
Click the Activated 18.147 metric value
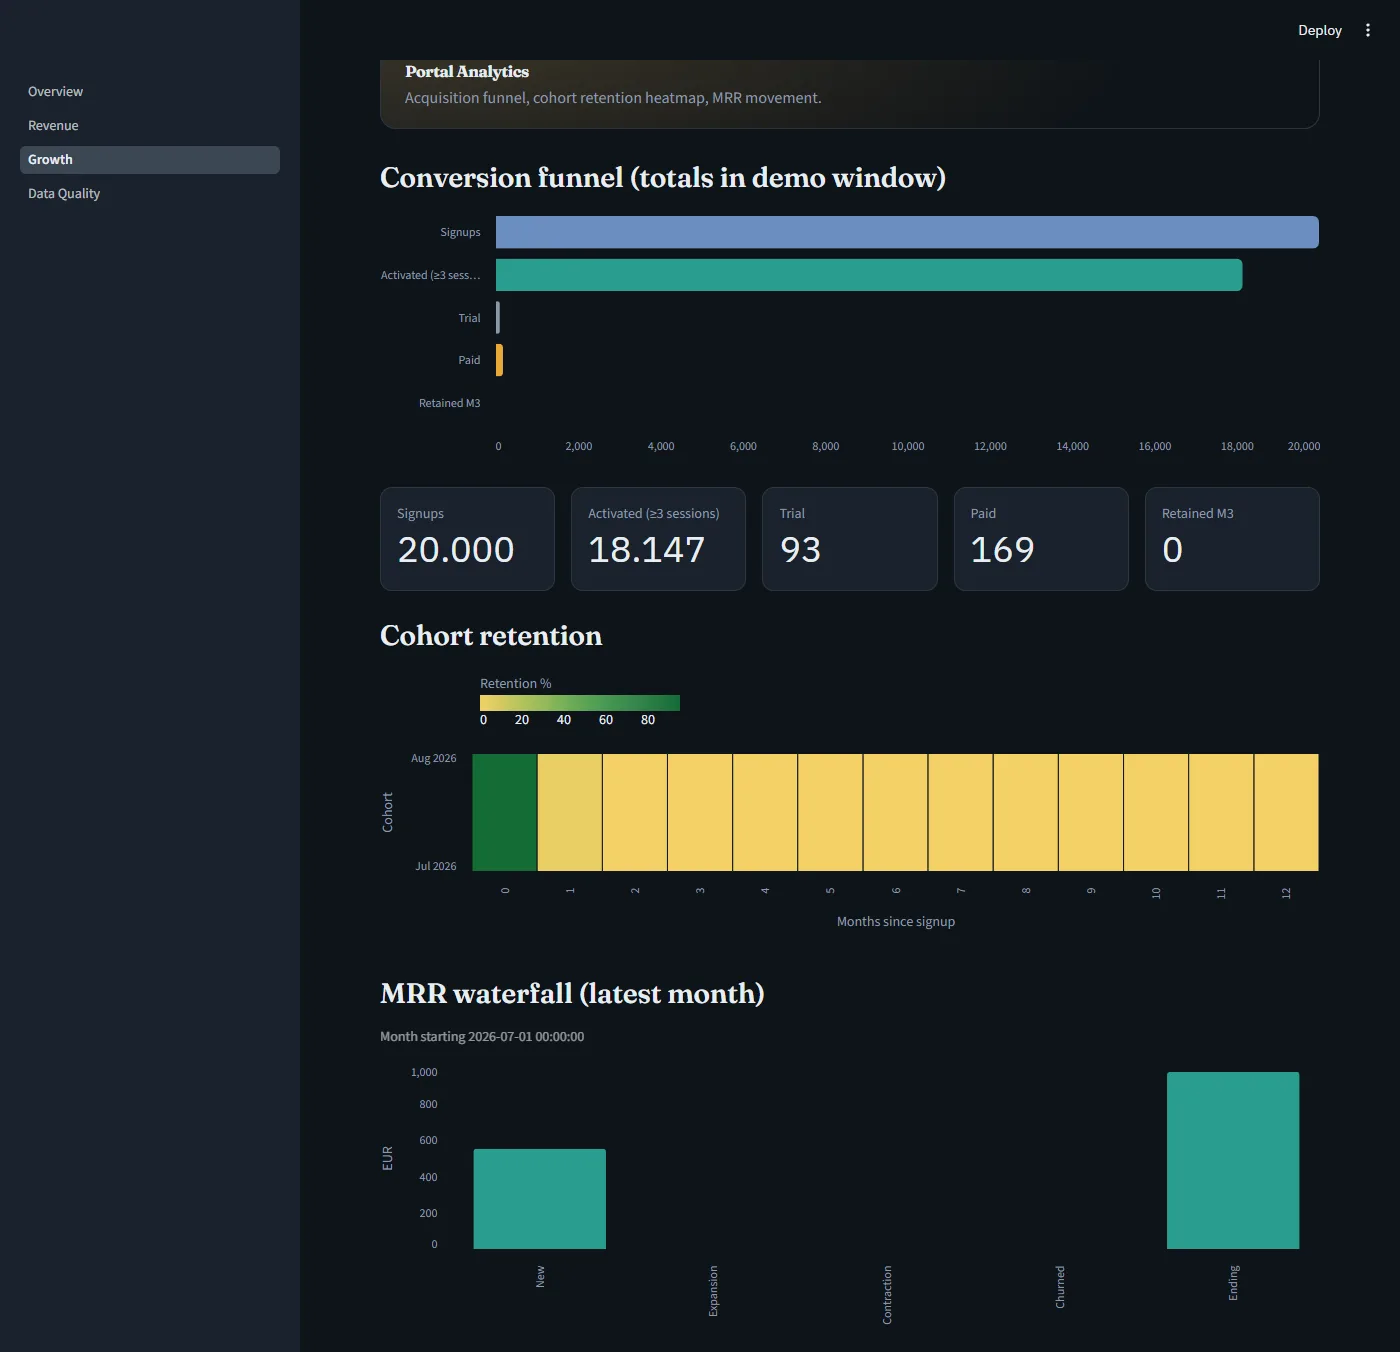646,550
